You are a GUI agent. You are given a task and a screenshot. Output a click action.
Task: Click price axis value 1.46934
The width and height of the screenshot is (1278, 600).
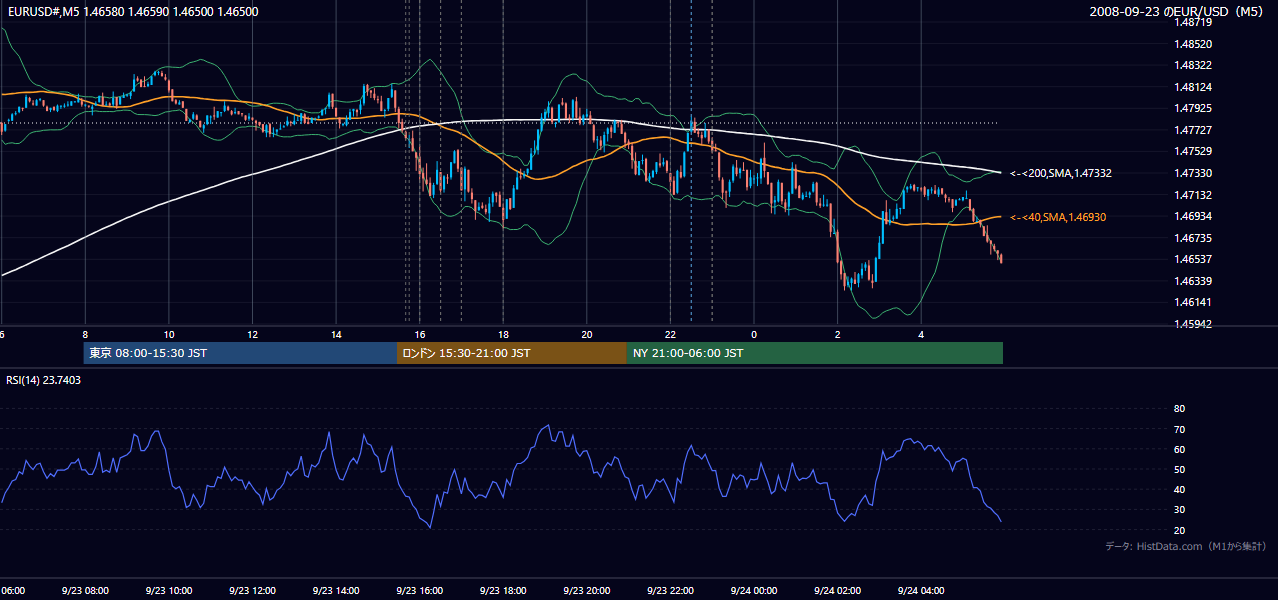coord(1193,216)
